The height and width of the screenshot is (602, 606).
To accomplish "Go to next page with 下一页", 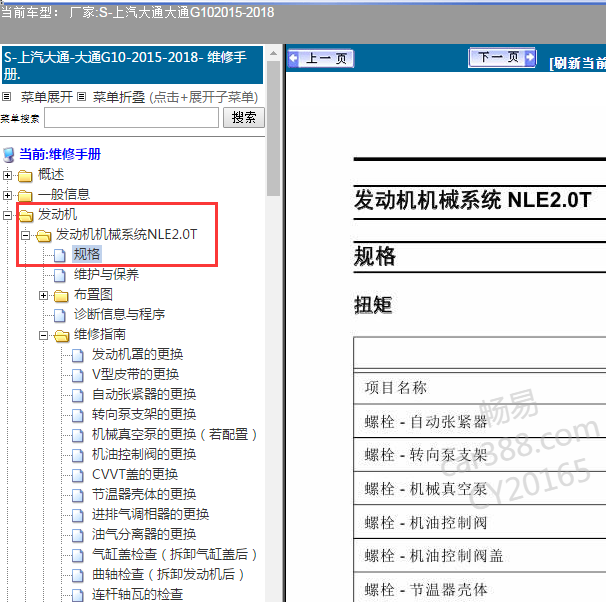I will click(x=502, y=58).
